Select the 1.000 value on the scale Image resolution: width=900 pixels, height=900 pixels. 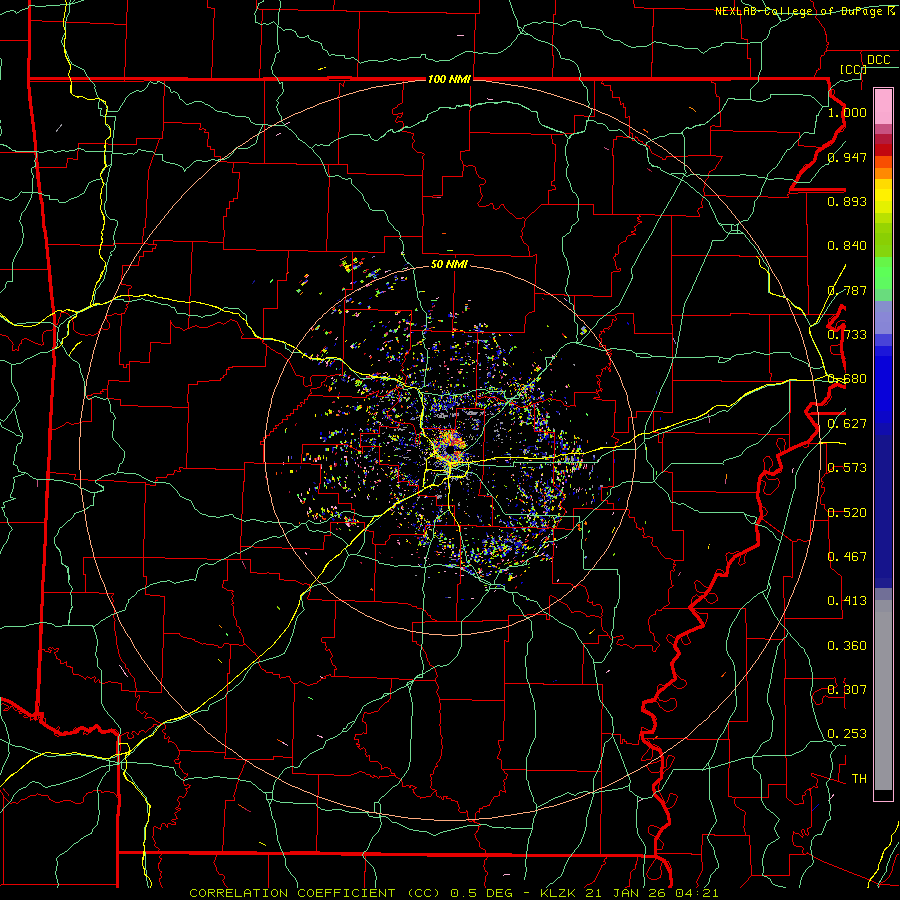pos(847,112)
